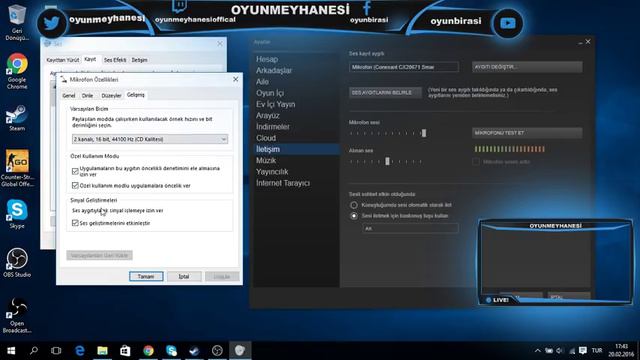
Task: Switch to Steam on the taskbar
Action: click(x=194, y=351)
